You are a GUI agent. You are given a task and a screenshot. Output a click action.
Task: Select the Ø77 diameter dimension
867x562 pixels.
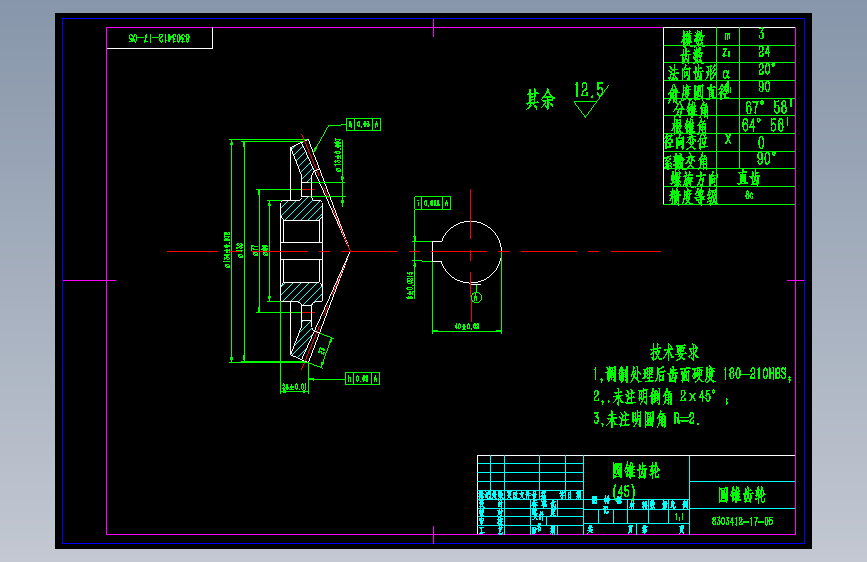(255, 250)
